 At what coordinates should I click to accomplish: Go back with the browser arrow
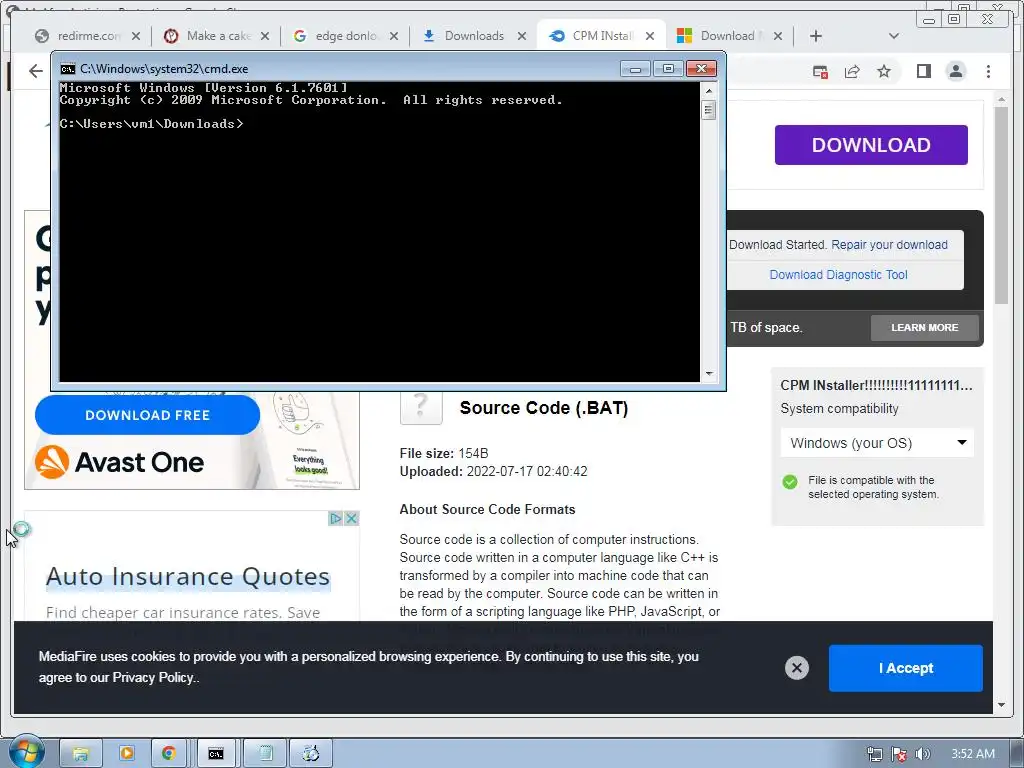click(x=36, y=71)
